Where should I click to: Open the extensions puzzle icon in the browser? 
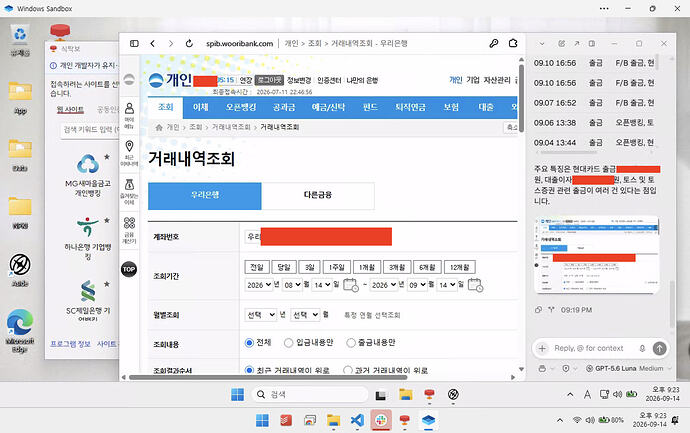513,44
